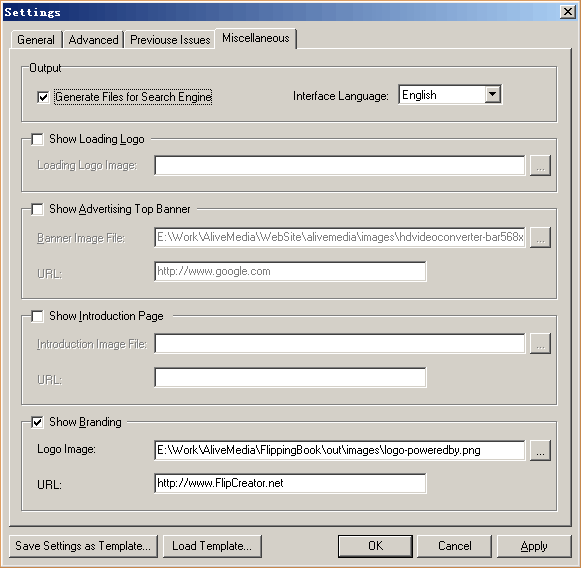Apply the current settings
The width and height of the screenshot is (581, 568).
[534, 546]
